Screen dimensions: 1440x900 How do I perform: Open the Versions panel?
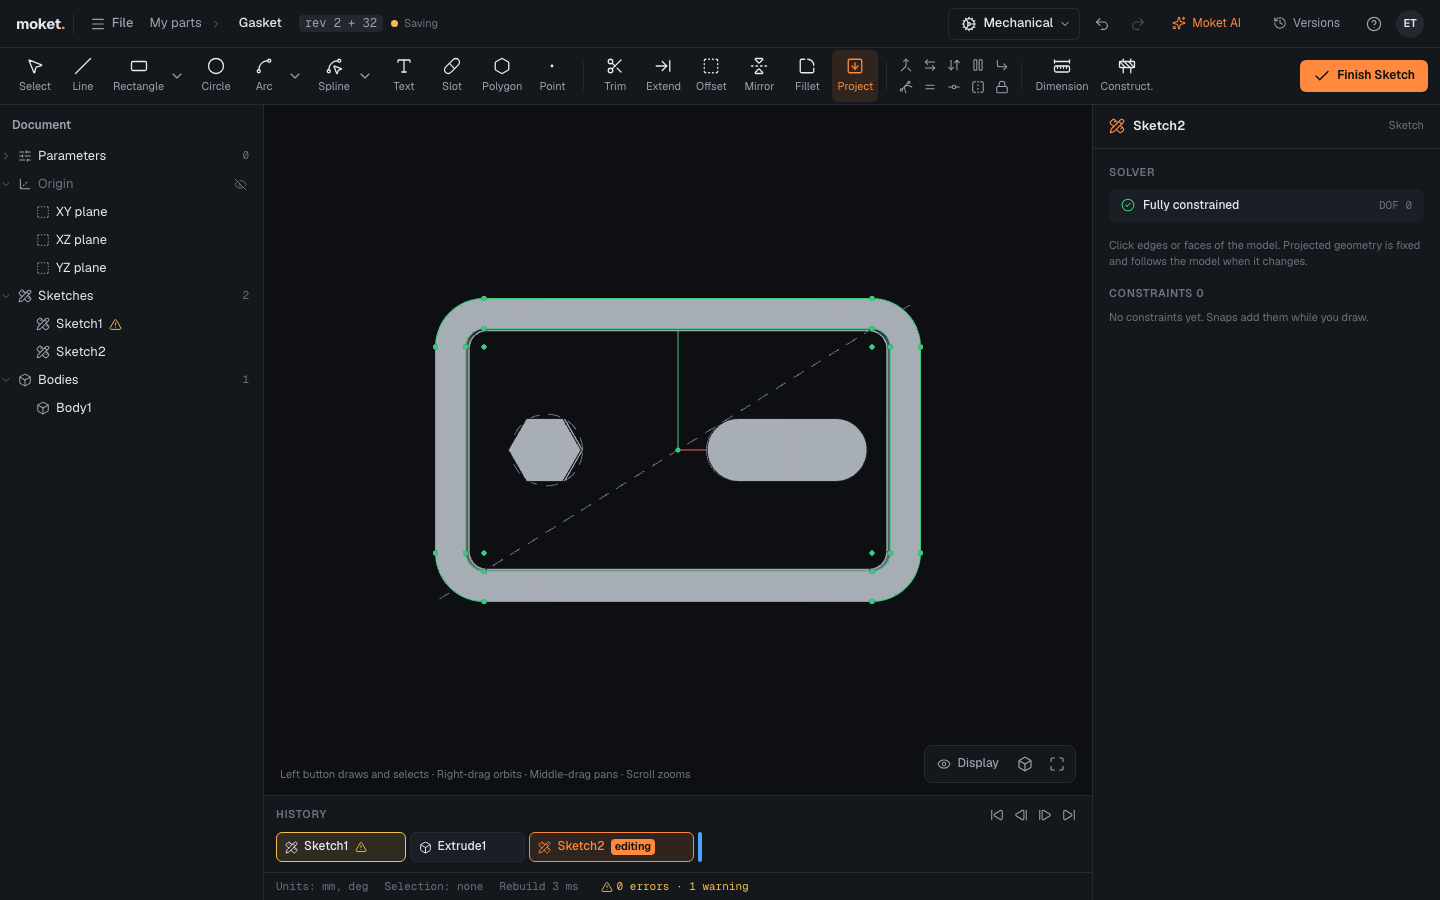click(1306, 23)
